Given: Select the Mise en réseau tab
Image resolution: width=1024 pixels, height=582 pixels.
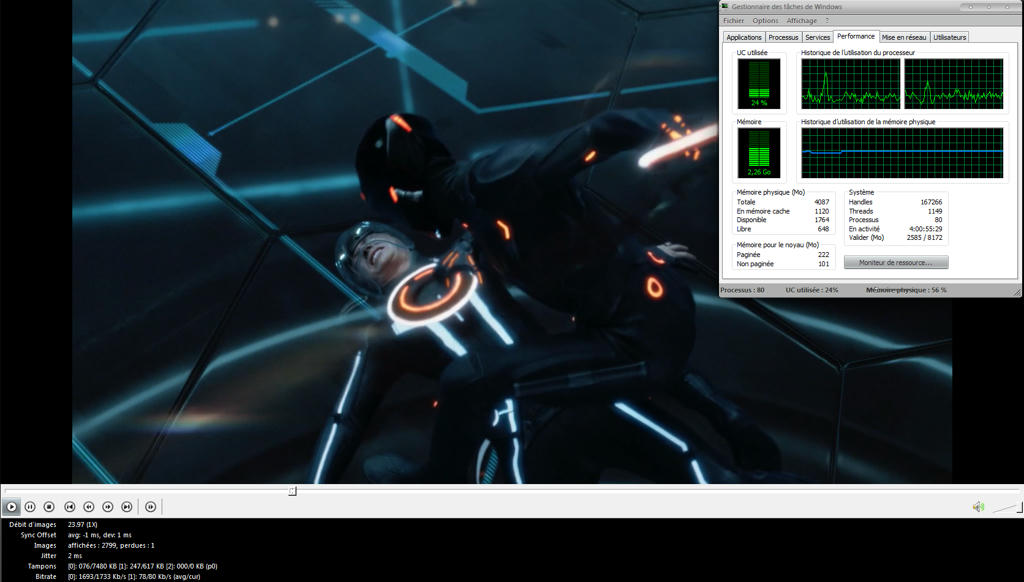Looking at the screenshot, I should point(904,37).
